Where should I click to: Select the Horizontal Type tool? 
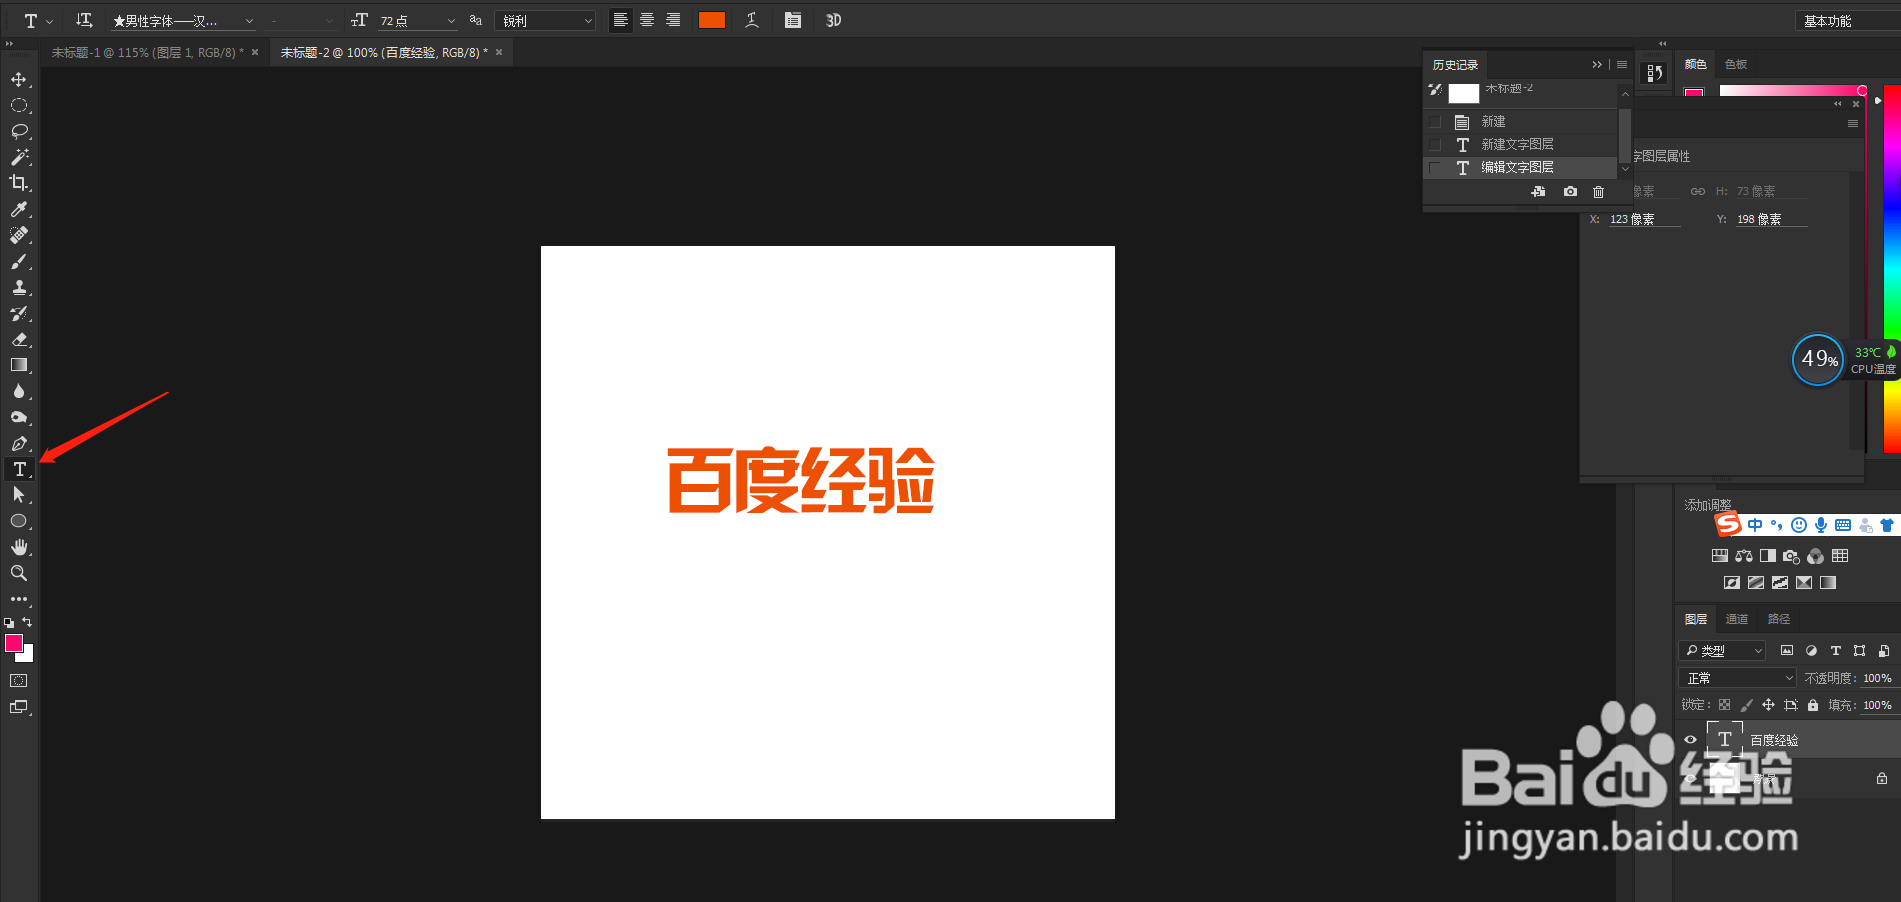click(19, 469)
